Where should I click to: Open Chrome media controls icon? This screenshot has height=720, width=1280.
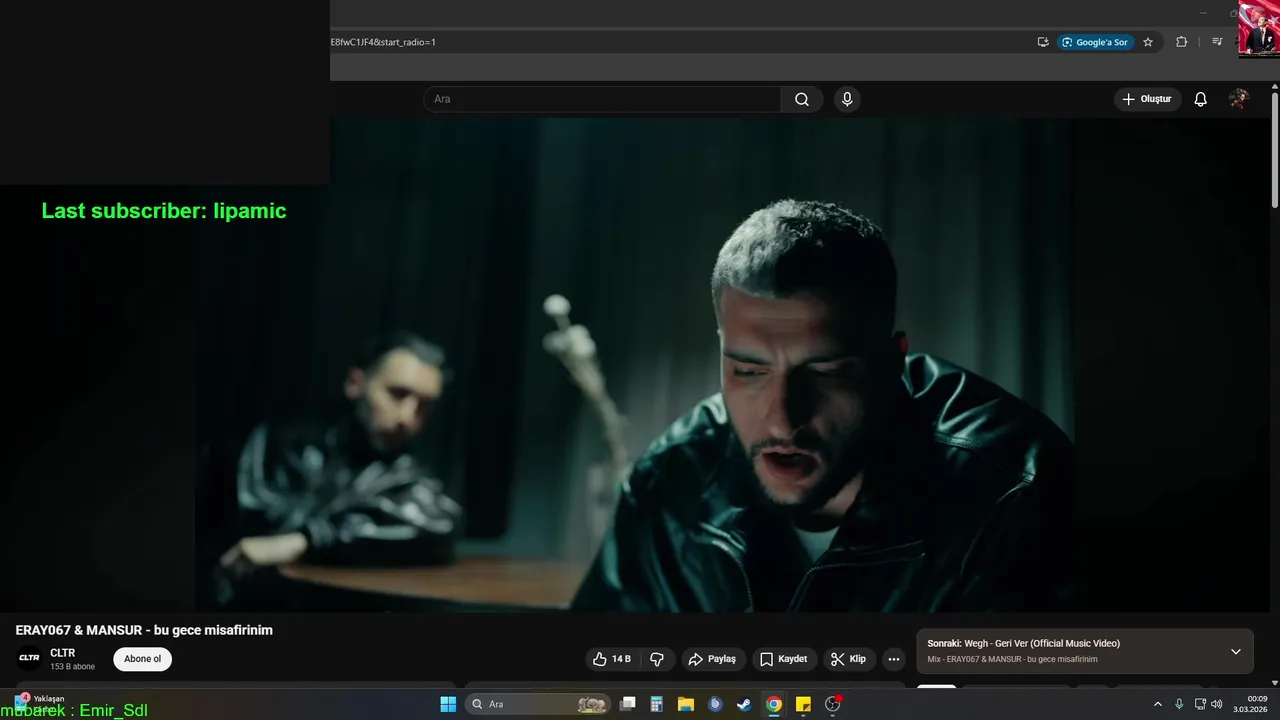tap(1217, 42)
